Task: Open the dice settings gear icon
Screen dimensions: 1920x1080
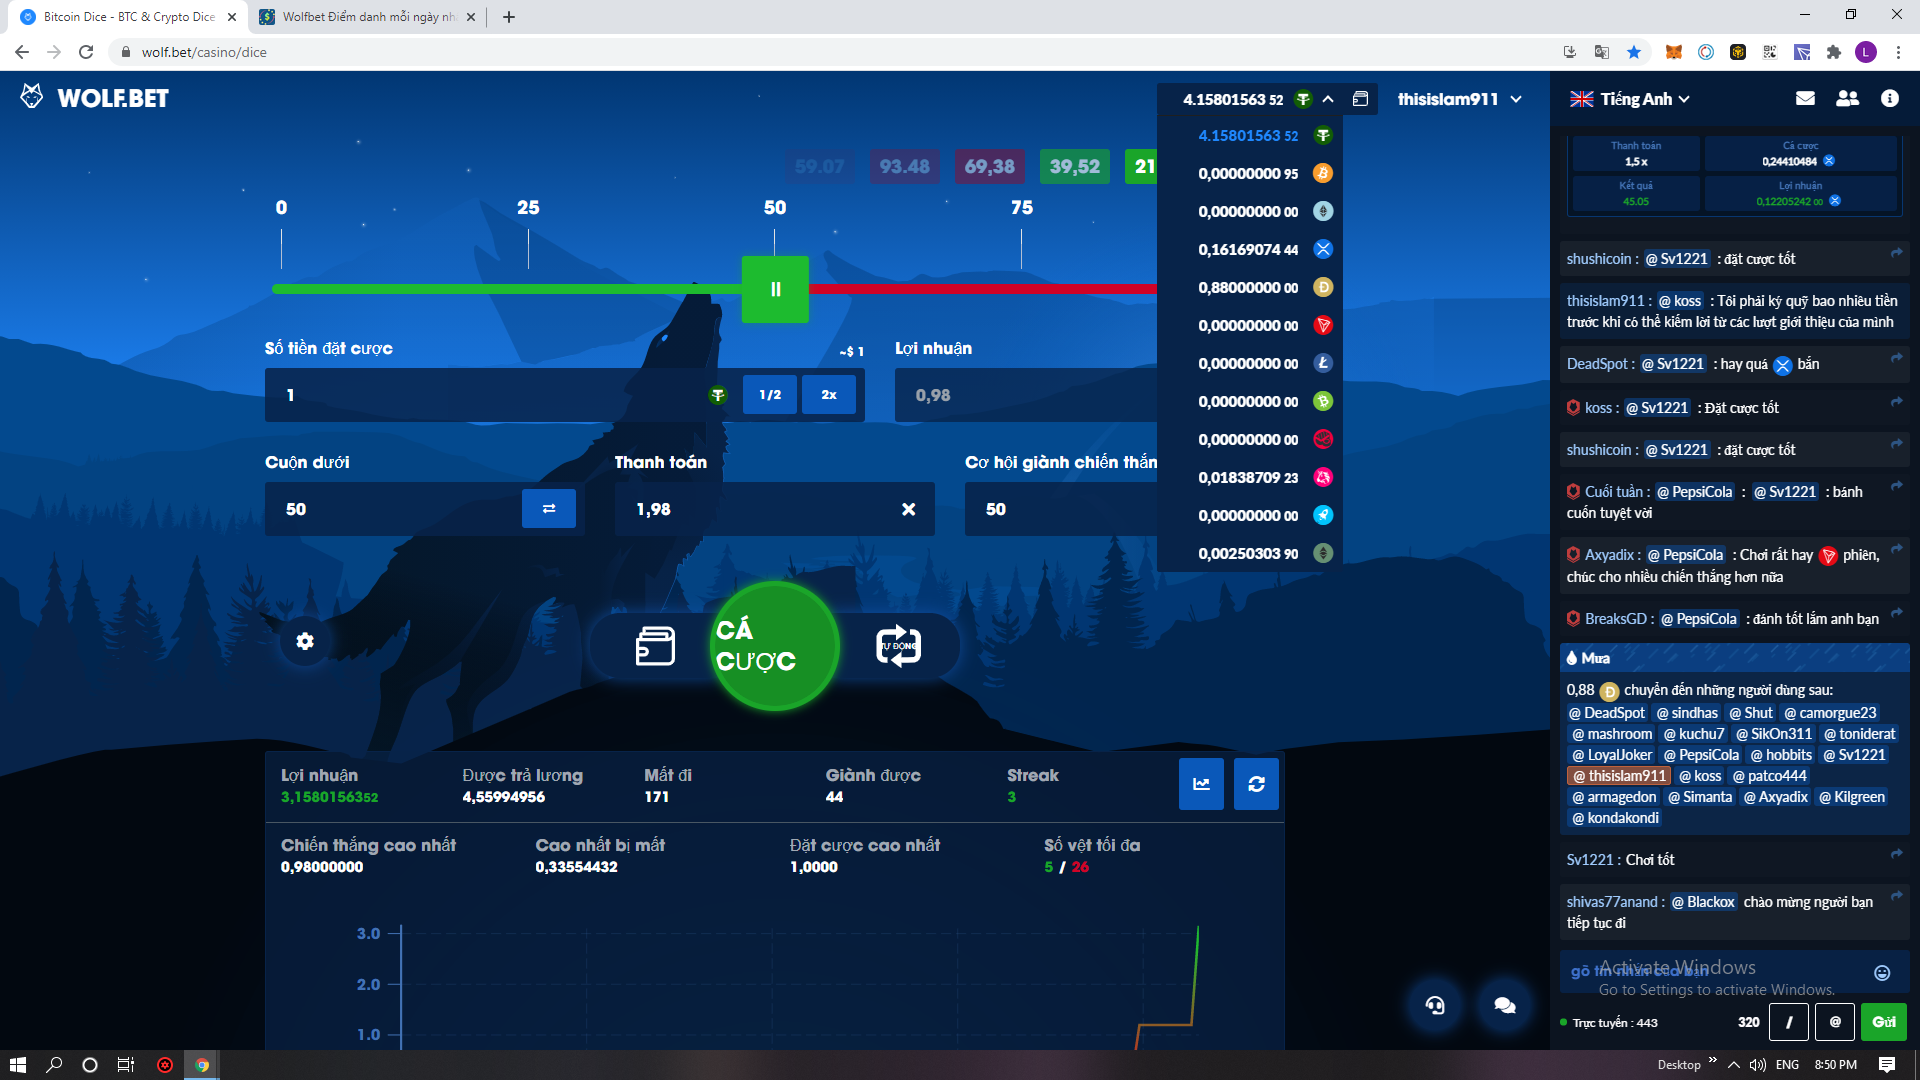Action: tap(305, 641)
